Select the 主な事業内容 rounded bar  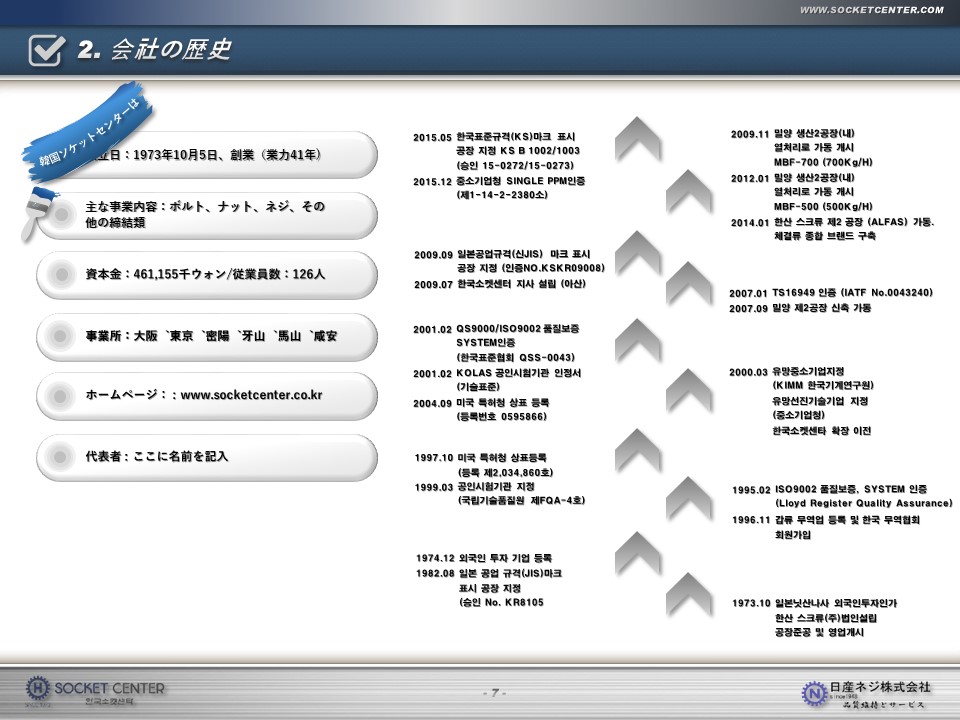(x=207, y=215)
